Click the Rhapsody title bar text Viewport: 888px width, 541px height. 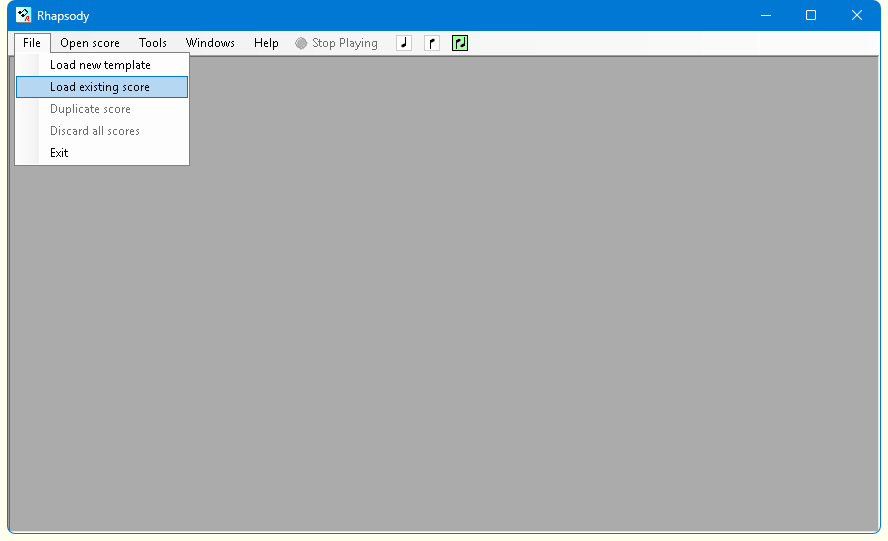click(63, 16)
